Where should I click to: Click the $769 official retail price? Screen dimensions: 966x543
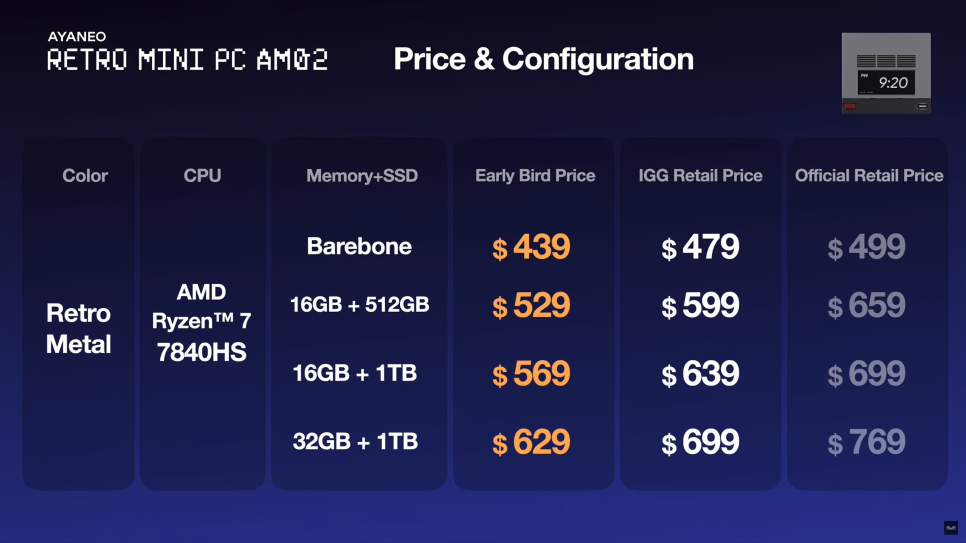pyautogui.click(x=866, y=443)
